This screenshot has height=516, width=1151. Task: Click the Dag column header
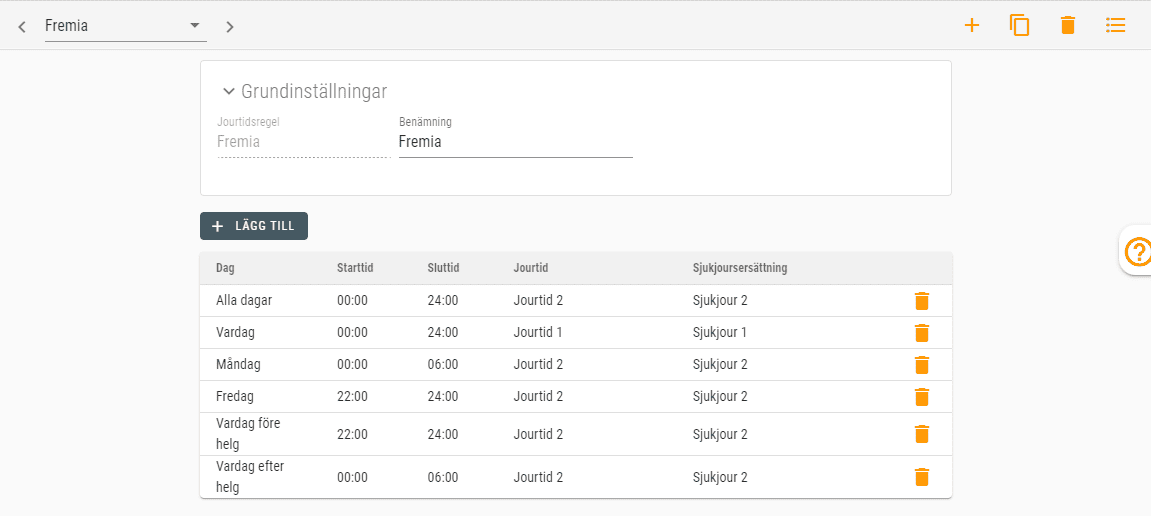point(226,268)
